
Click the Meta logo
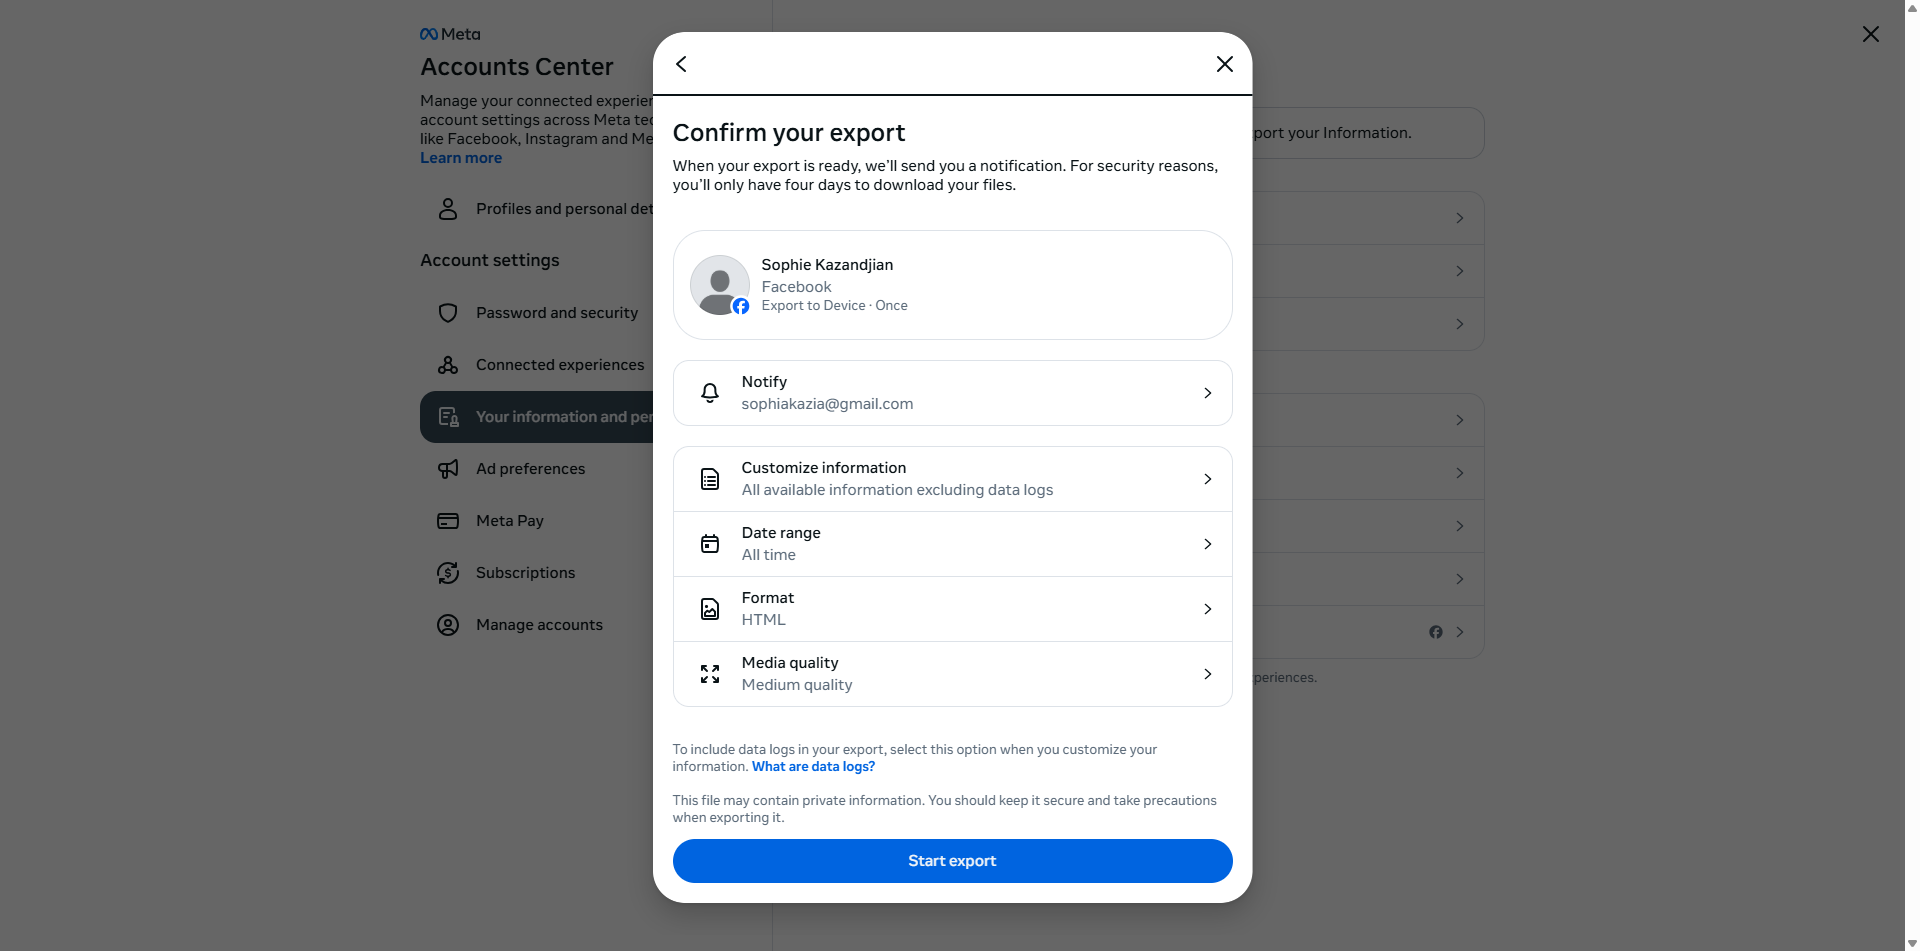tap(450, 34)
